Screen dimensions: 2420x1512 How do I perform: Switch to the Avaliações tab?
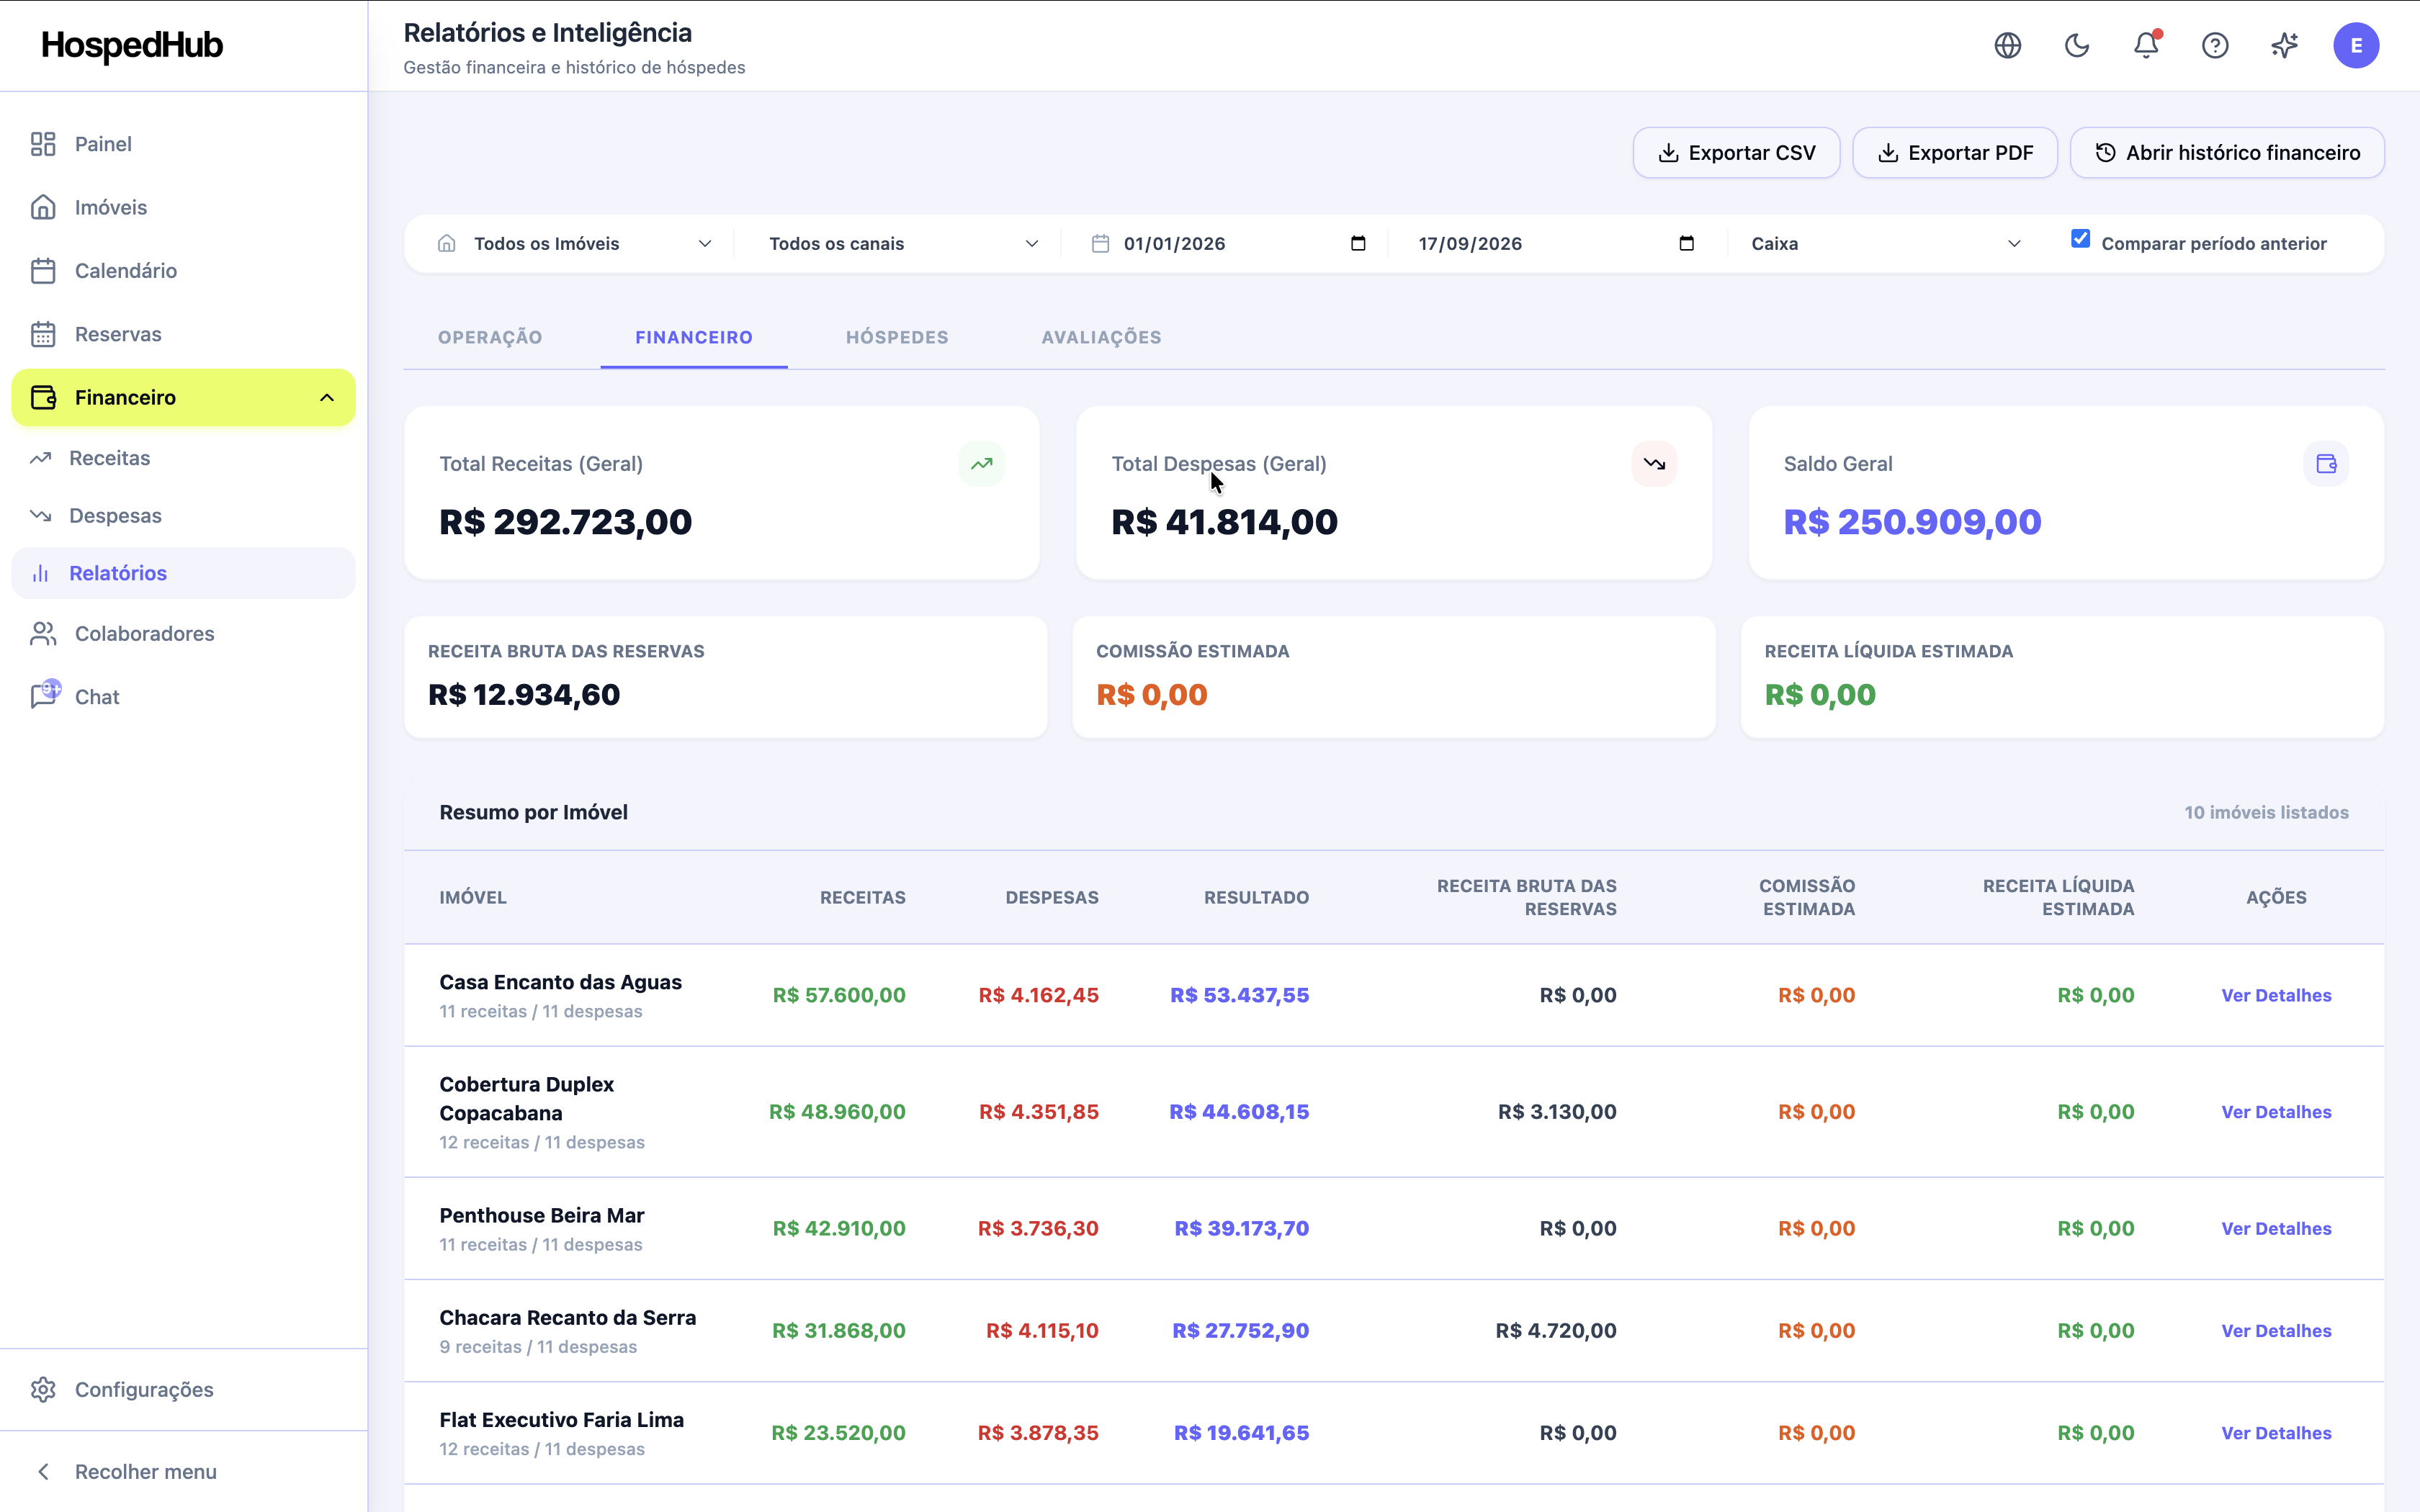[x=1101, y=338]
